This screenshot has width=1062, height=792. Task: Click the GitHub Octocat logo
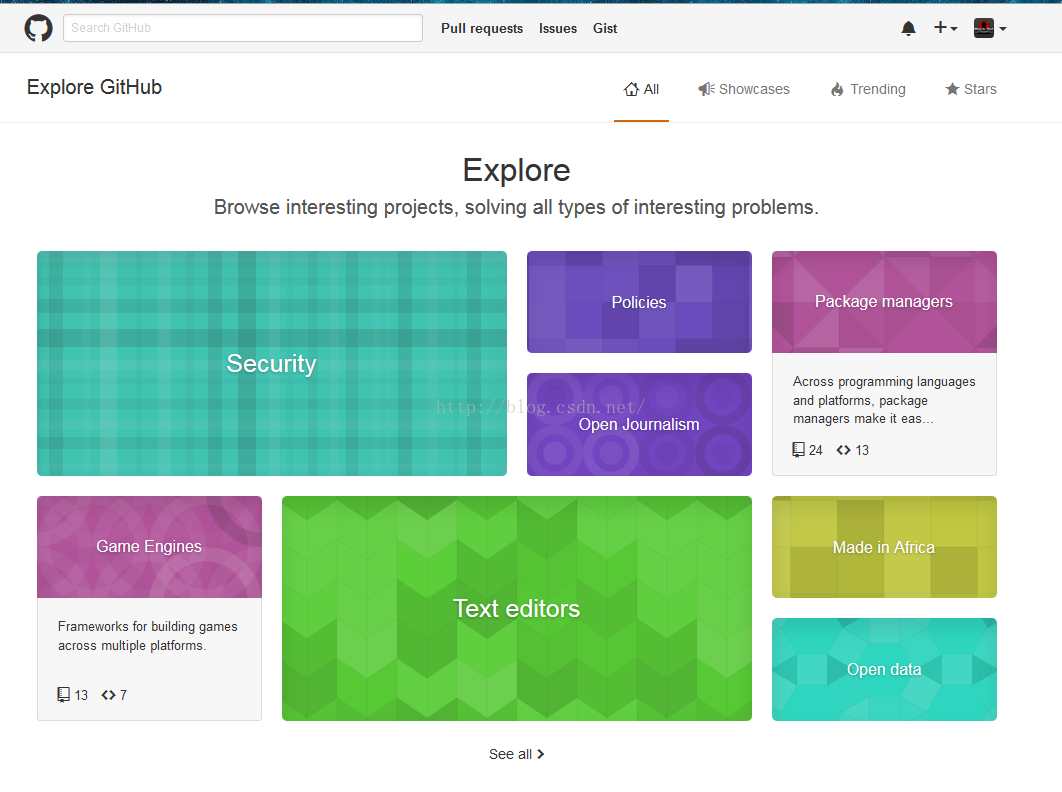[38, 28]
